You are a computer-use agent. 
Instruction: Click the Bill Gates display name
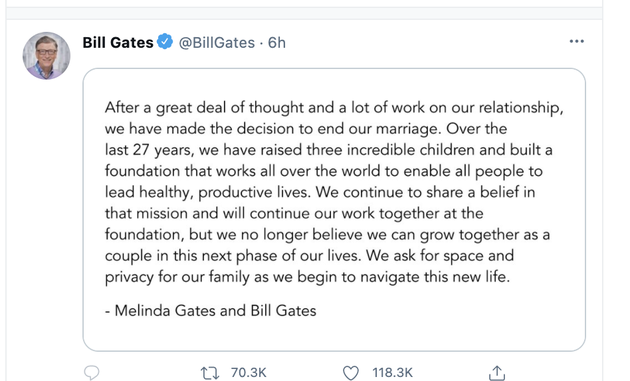pos(118,42)
